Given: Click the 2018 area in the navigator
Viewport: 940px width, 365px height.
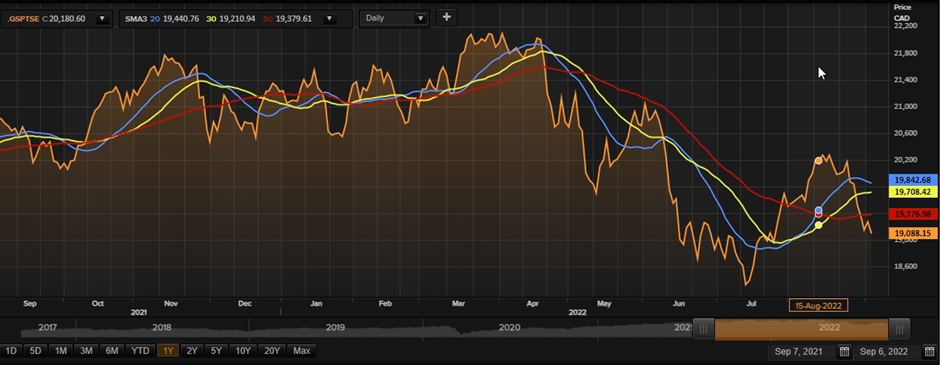Looking at the screenshot, I should pos(161,328).
